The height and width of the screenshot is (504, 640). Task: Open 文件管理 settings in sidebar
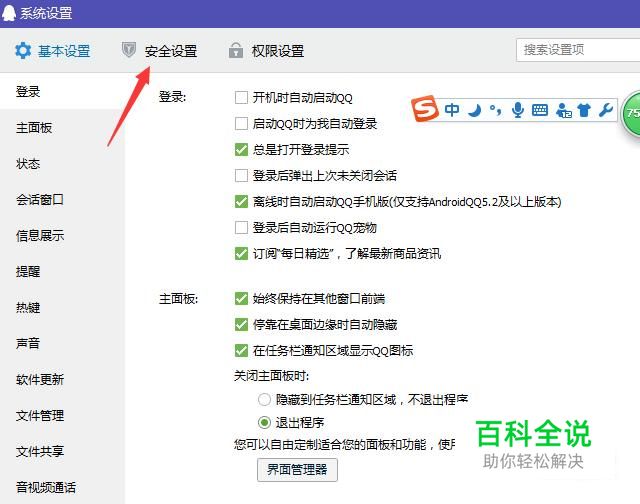pos(40,415)
